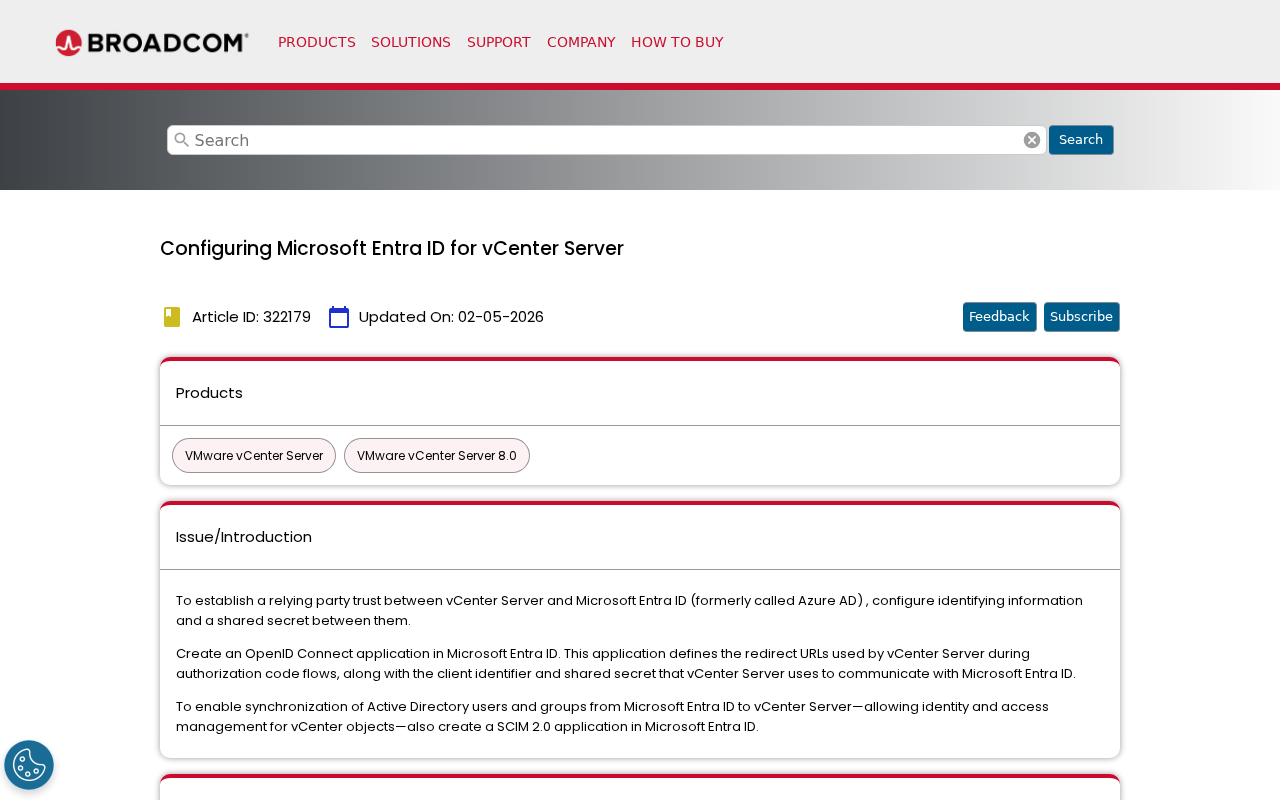
Task: Open the HOW TO BUY menu
Action: 677,41
